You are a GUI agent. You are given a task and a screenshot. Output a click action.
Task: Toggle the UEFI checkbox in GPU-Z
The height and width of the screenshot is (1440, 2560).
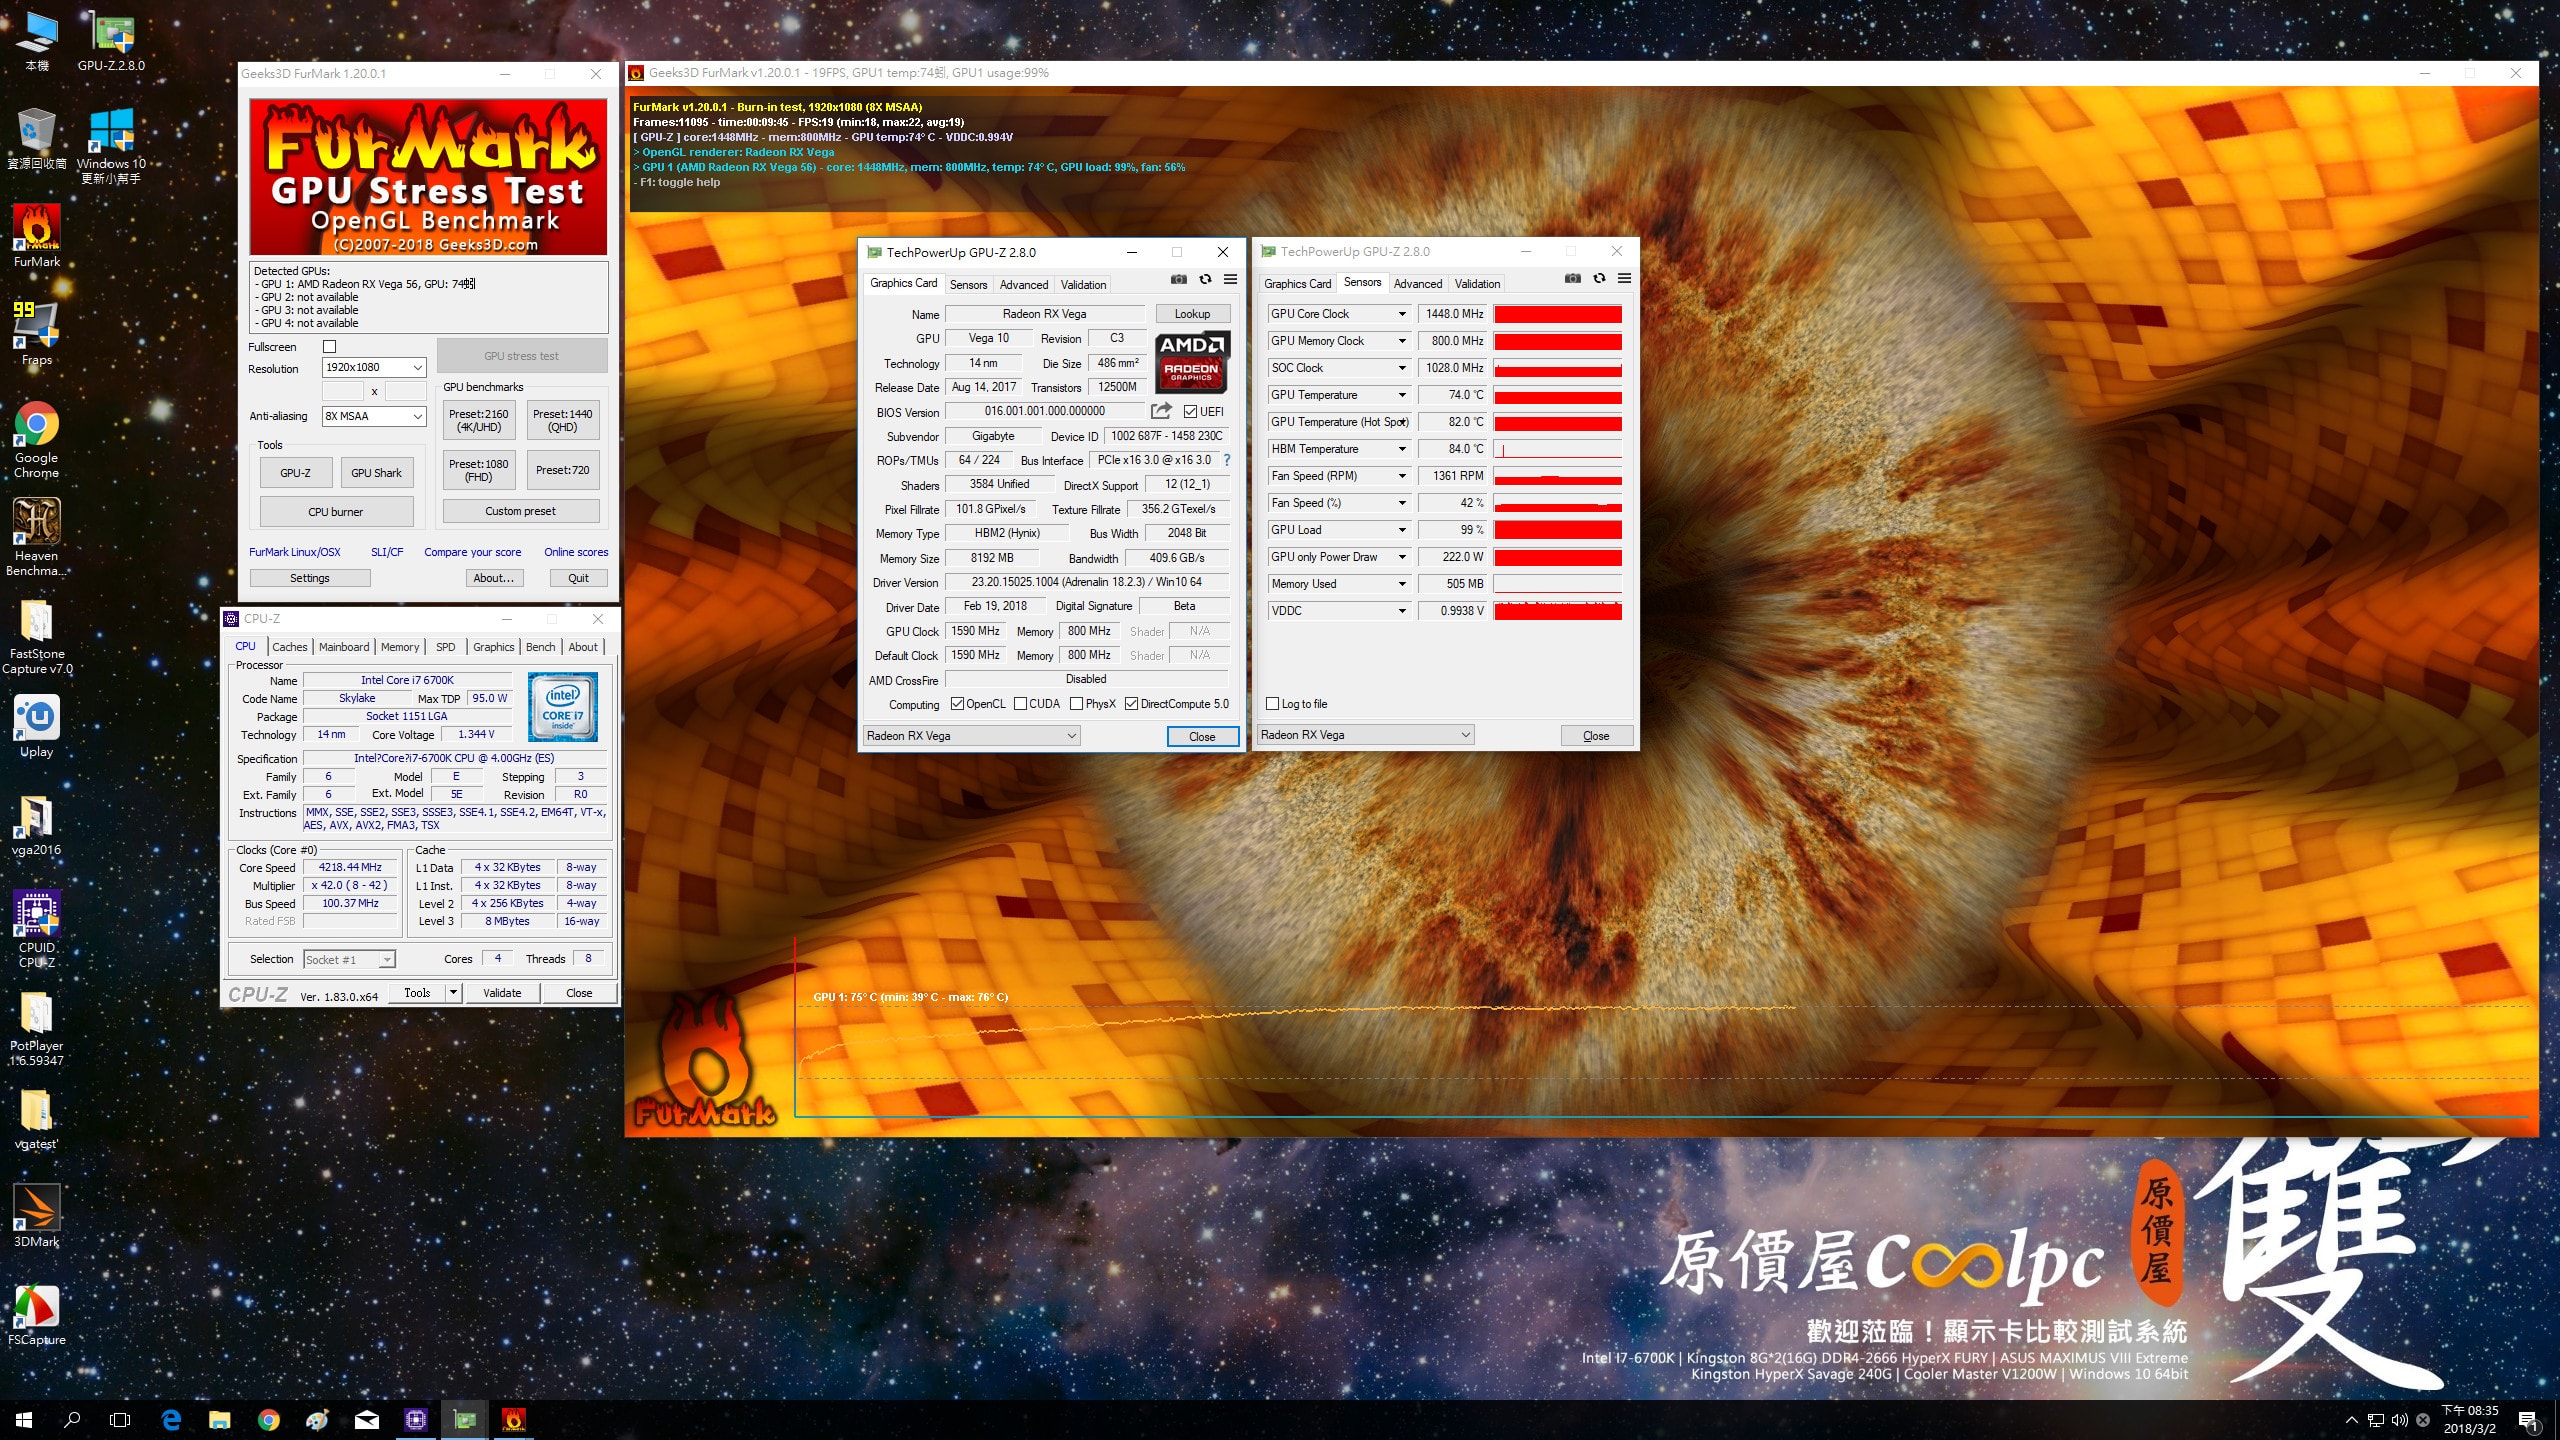1190,411
